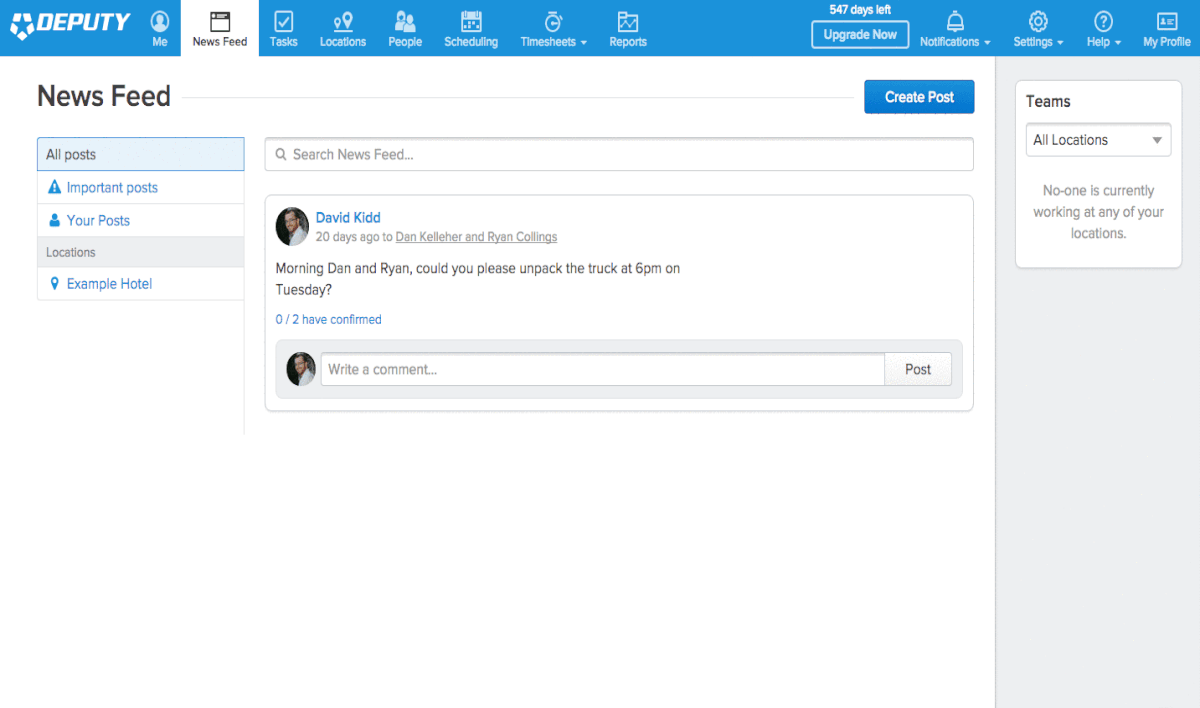Open the Reports chart icon
This screenshot has width=1200, height=708.
pyautogui.click(x=628, y=22)
